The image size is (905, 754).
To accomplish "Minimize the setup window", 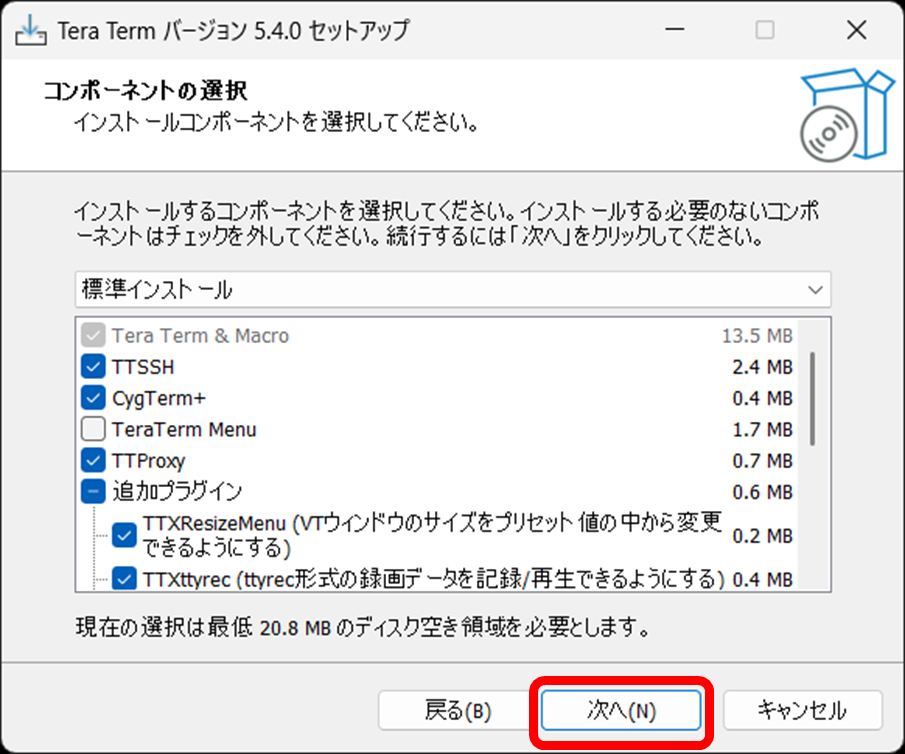I will click(x=674, y=30).
